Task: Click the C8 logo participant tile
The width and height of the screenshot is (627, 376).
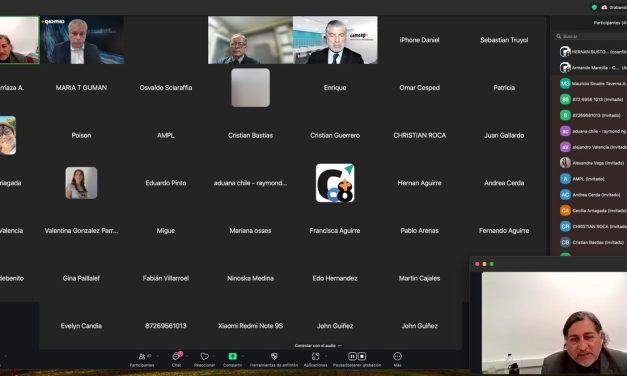Action: pos(335,183)
